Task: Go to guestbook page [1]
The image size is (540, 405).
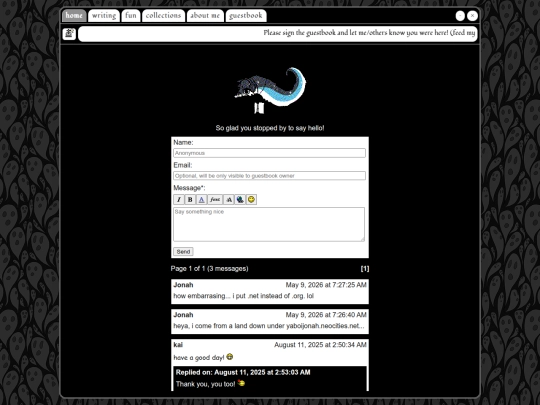Action: click(365, 269)
